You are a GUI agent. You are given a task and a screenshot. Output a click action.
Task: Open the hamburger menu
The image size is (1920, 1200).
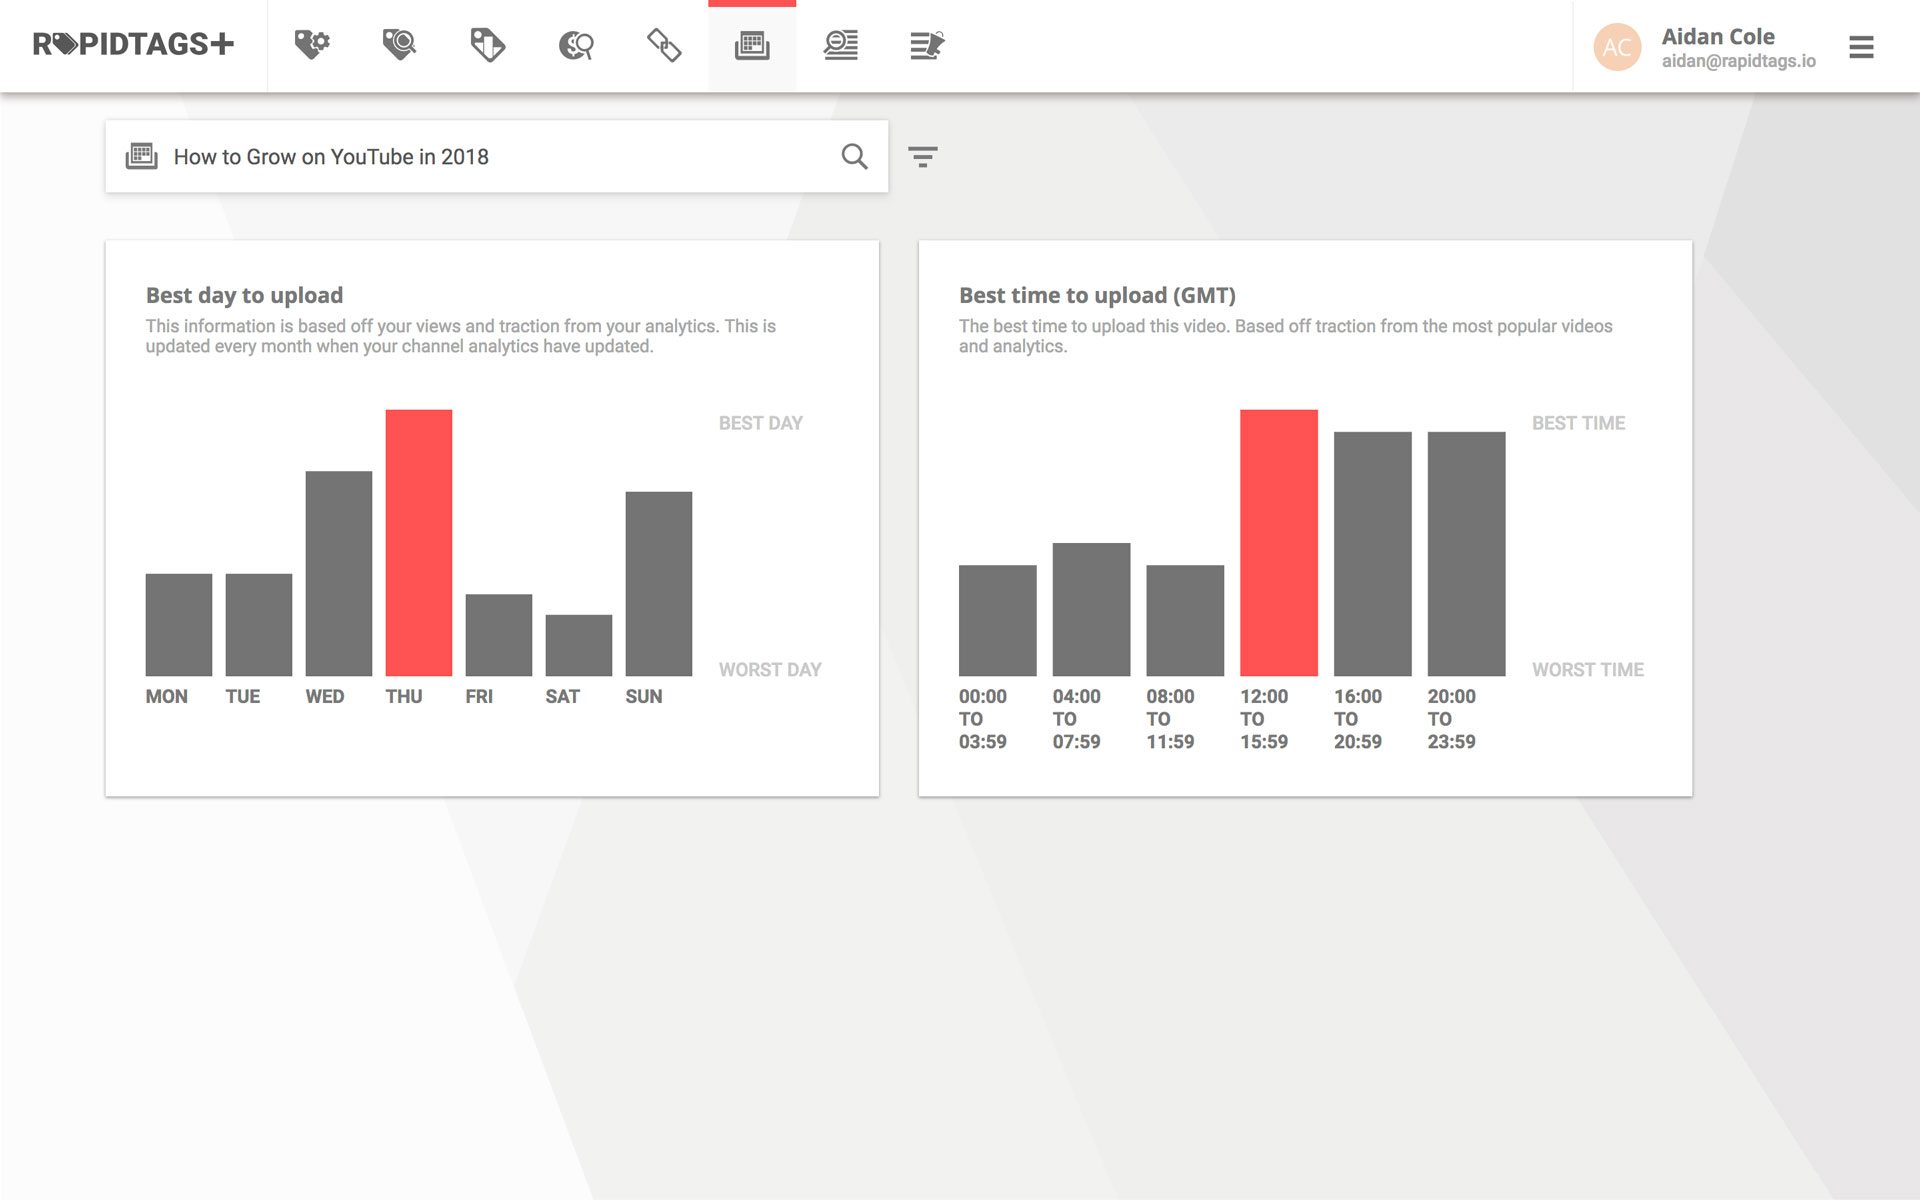(x=1861, y=47)
